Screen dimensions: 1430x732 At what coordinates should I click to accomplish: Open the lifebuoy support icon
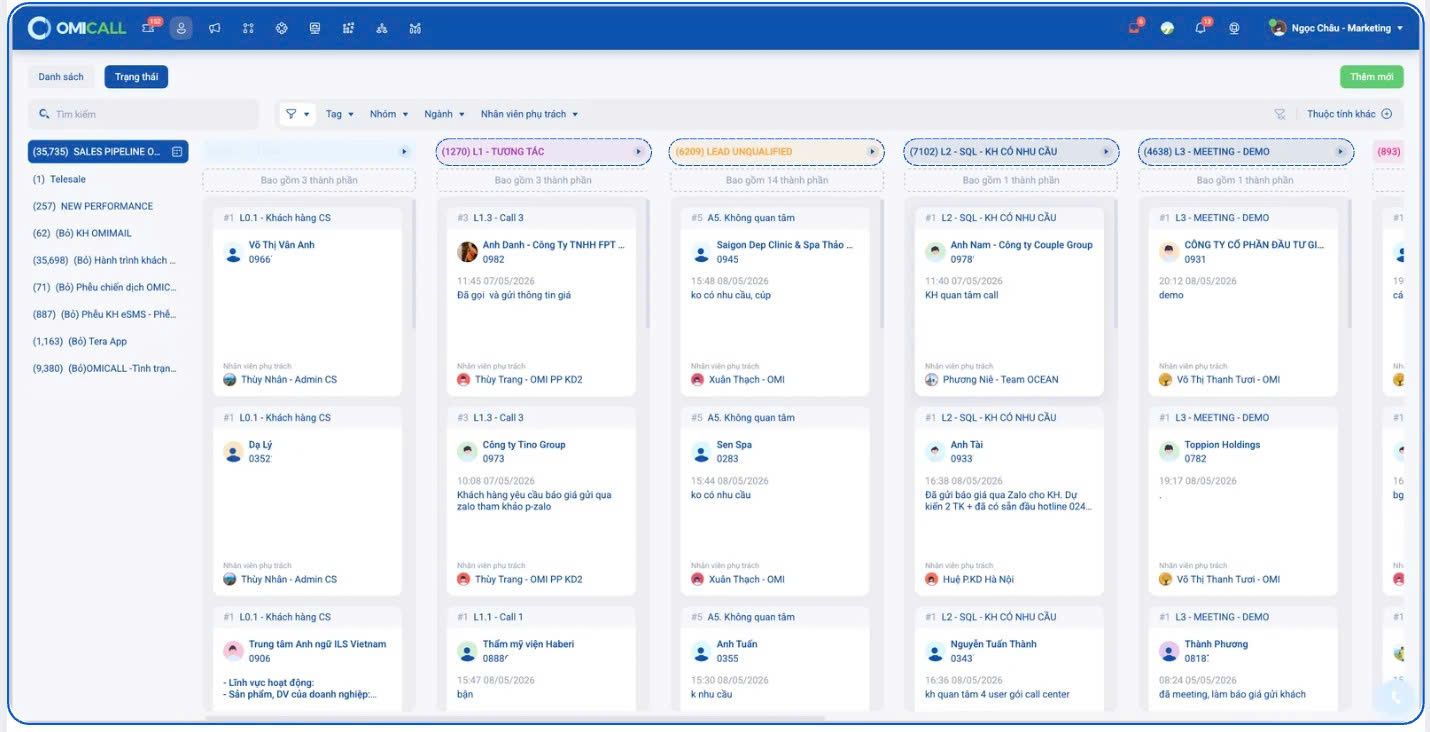[x=281, y=28]
